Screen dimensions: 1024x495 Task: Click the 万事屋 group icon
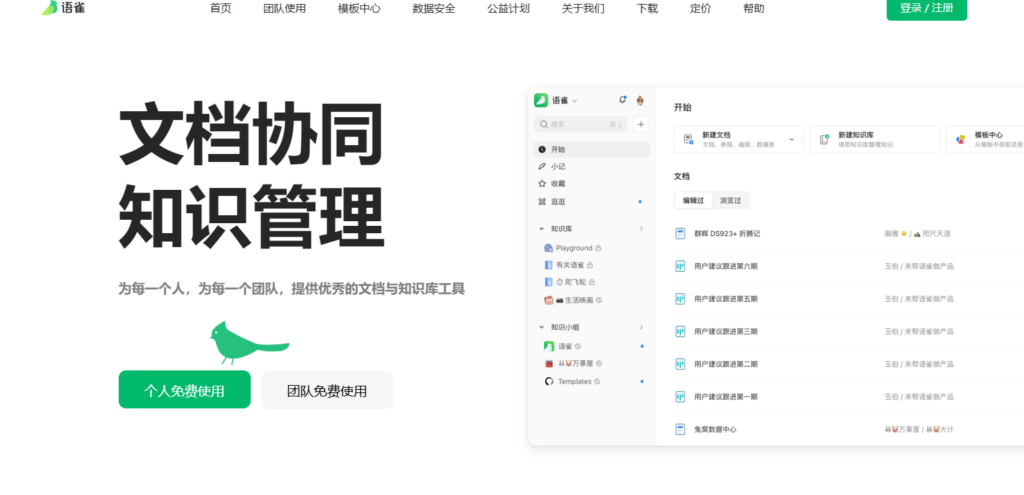pyautogui.click(x=549, y=363)
